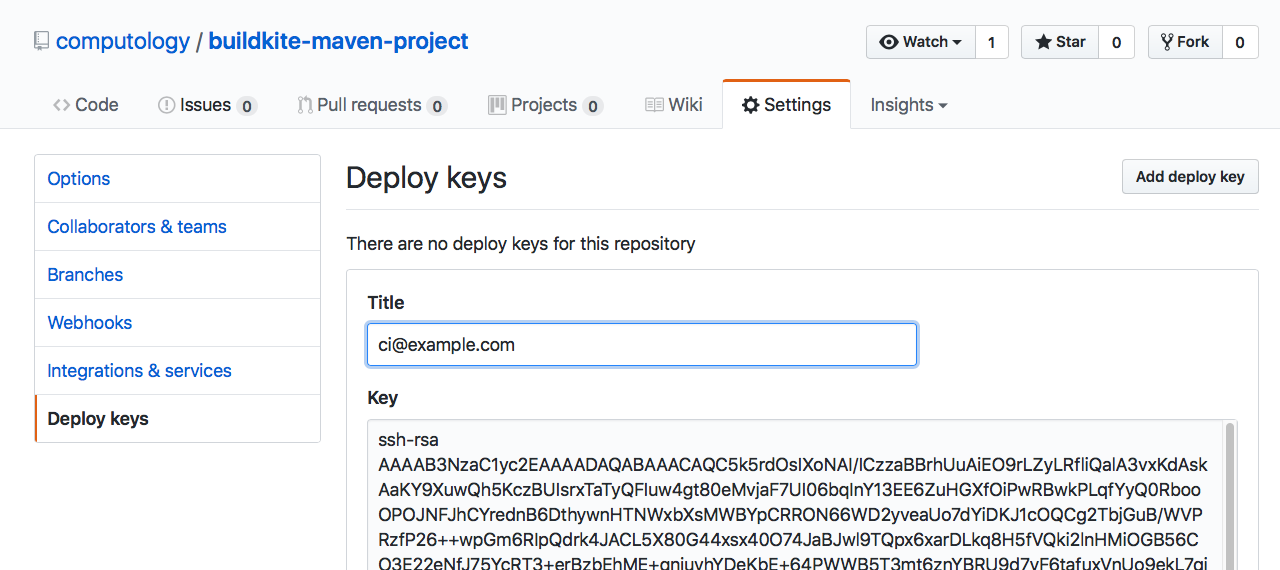Click the Pull requests icon
1280x570 pixels.
pyautogui.click(x=305, y=105)
